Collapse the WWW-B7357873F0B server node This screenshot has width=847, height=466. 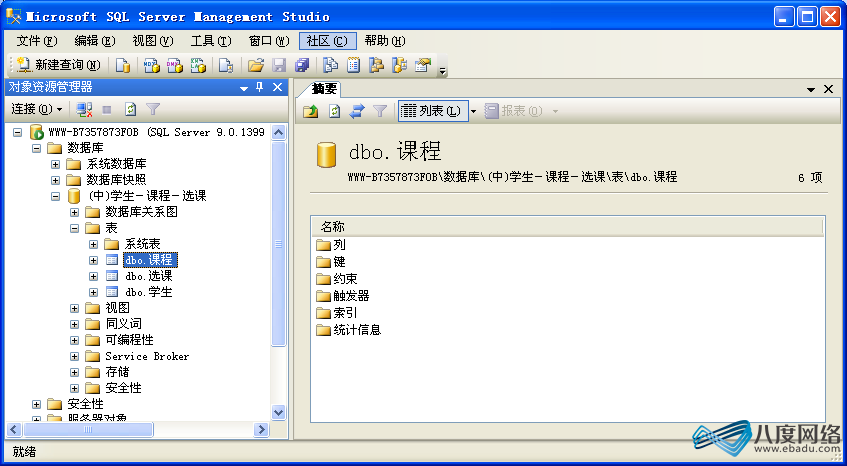coord(18,132)
